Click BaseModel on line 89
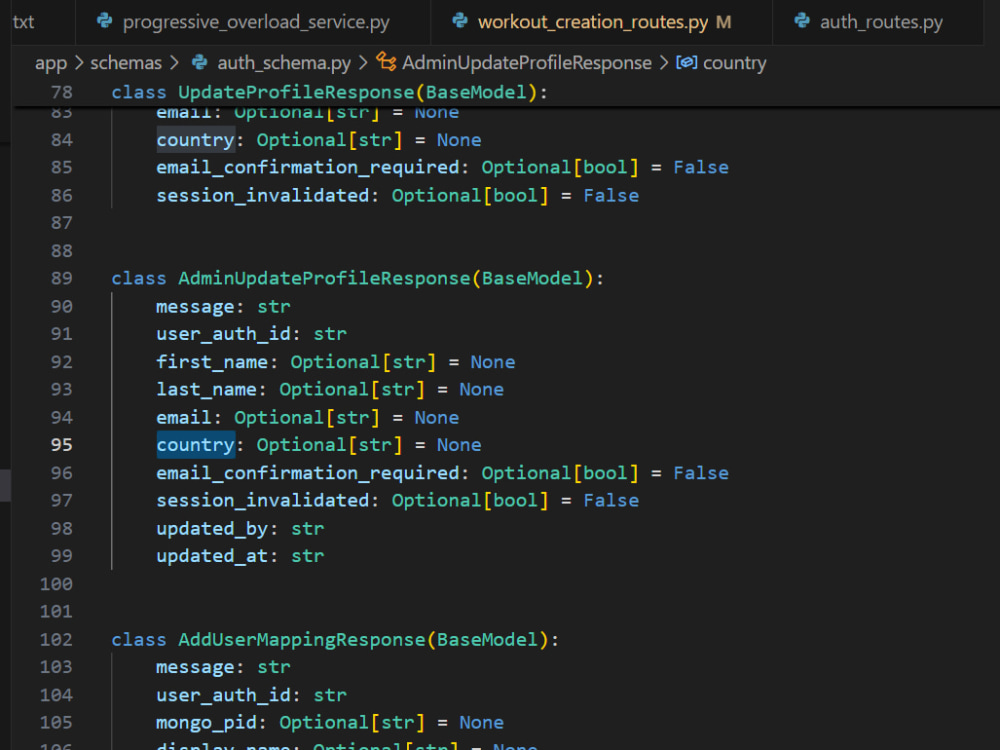Viewport: 1000px width, 750px height. pos(533,279)
